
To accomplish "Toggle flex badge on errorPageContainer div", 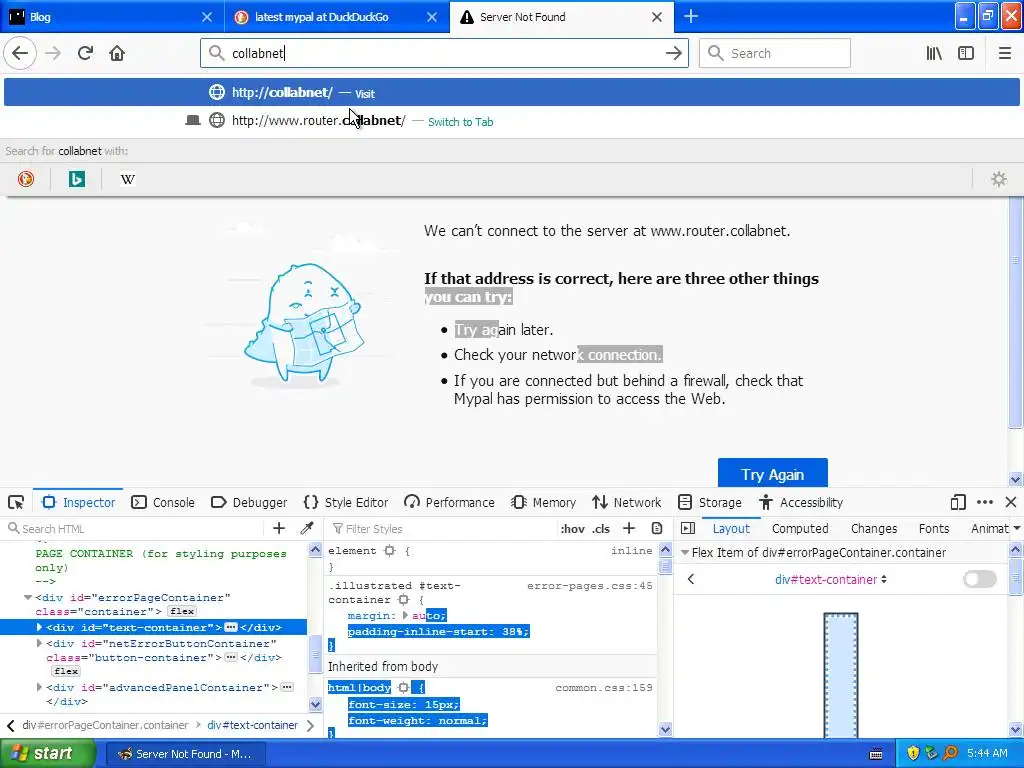I will 182,611.
